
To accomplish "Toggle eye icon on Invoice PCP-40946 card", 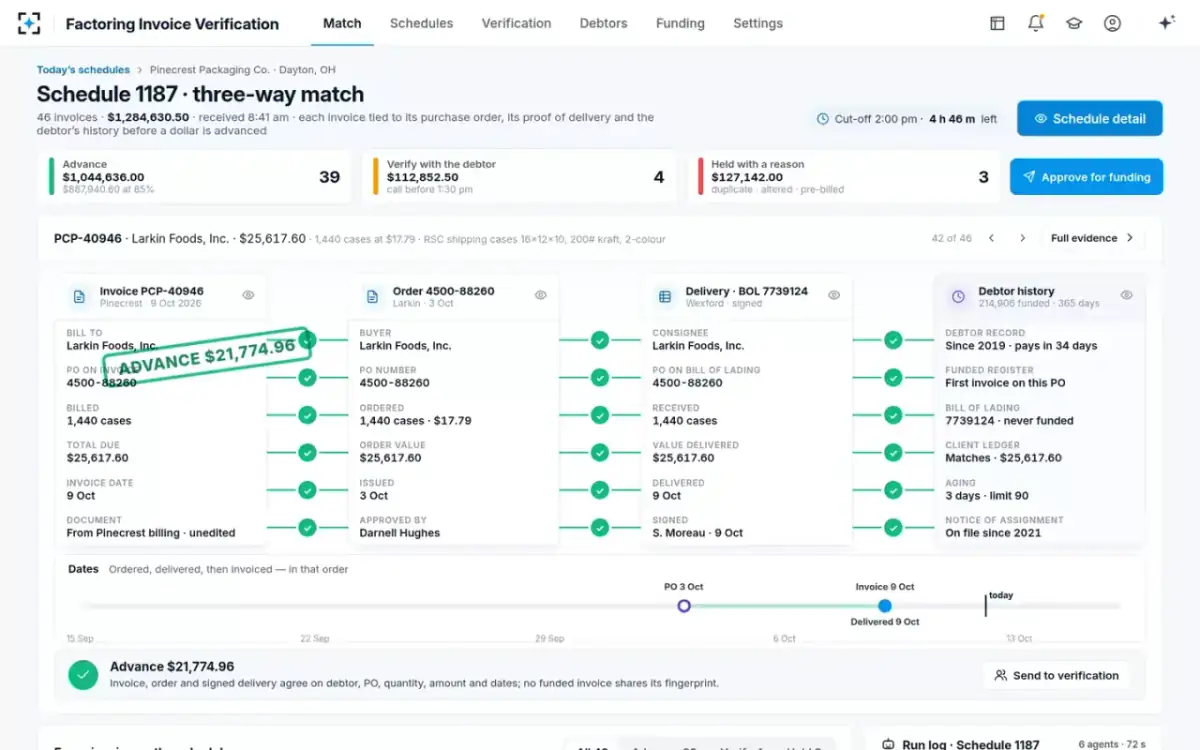I will 248,295.
